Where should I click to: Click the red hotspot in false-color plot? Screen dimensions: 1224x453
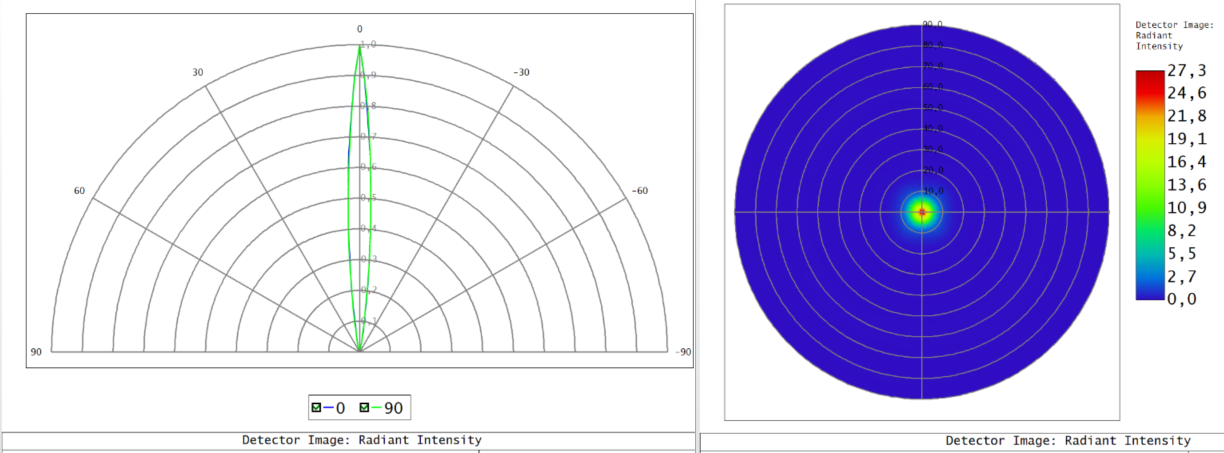point(922,212)
